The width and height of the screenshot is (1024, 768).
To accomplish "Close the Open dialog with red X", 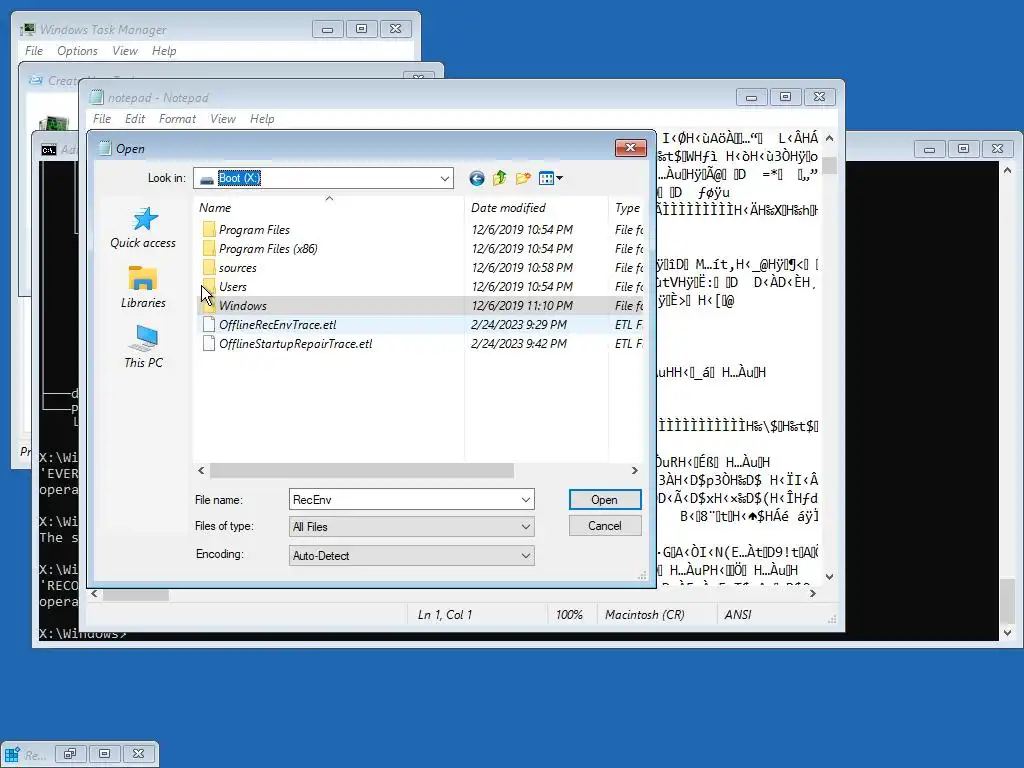I will coord(630,148).
